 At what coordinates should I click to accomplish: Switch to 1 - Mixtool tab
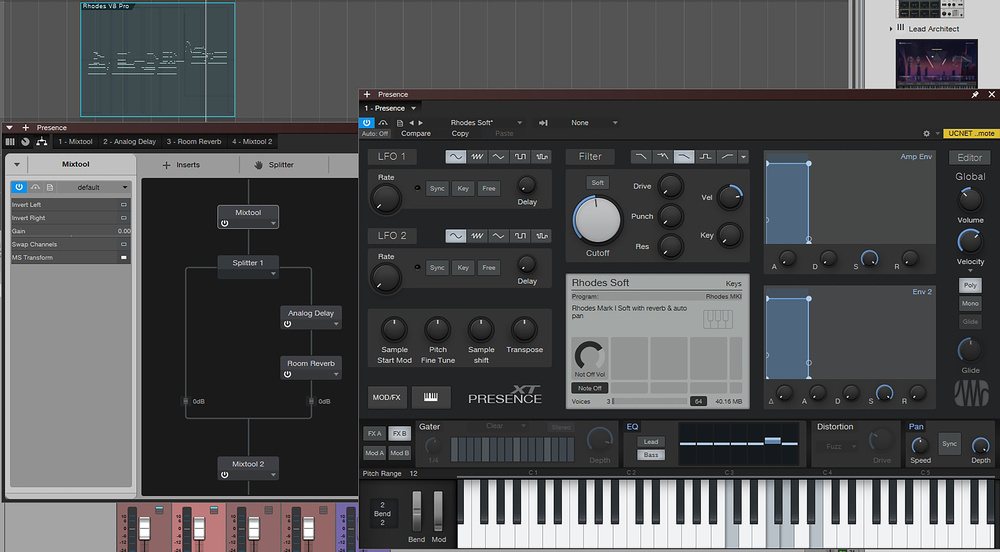click(x=75, y=142)
